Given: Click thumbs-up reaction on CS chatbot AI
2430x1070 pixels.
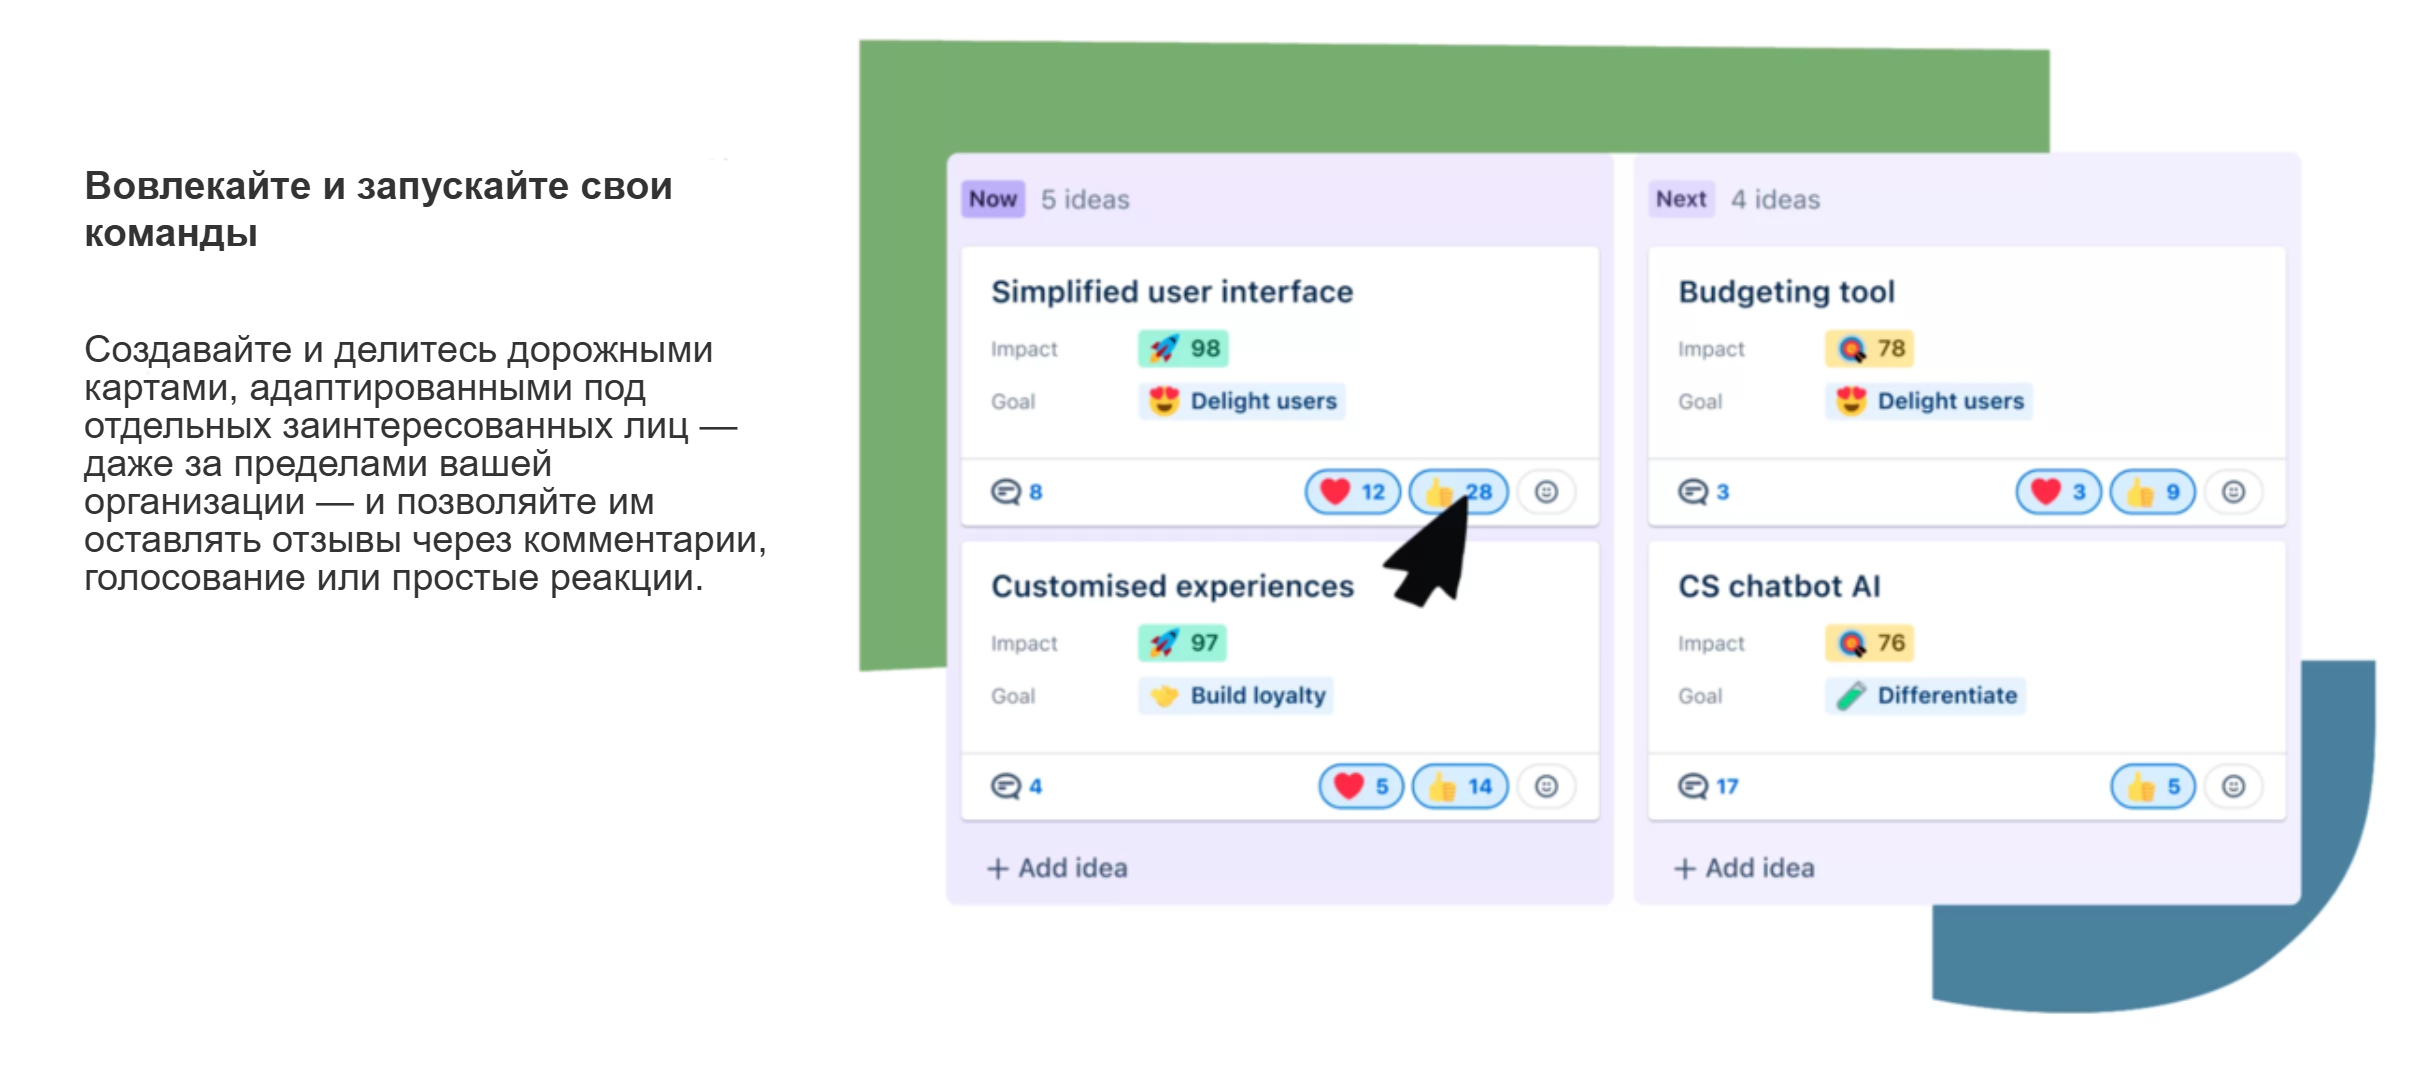Looking at the screenshot, I should 2152,787.
